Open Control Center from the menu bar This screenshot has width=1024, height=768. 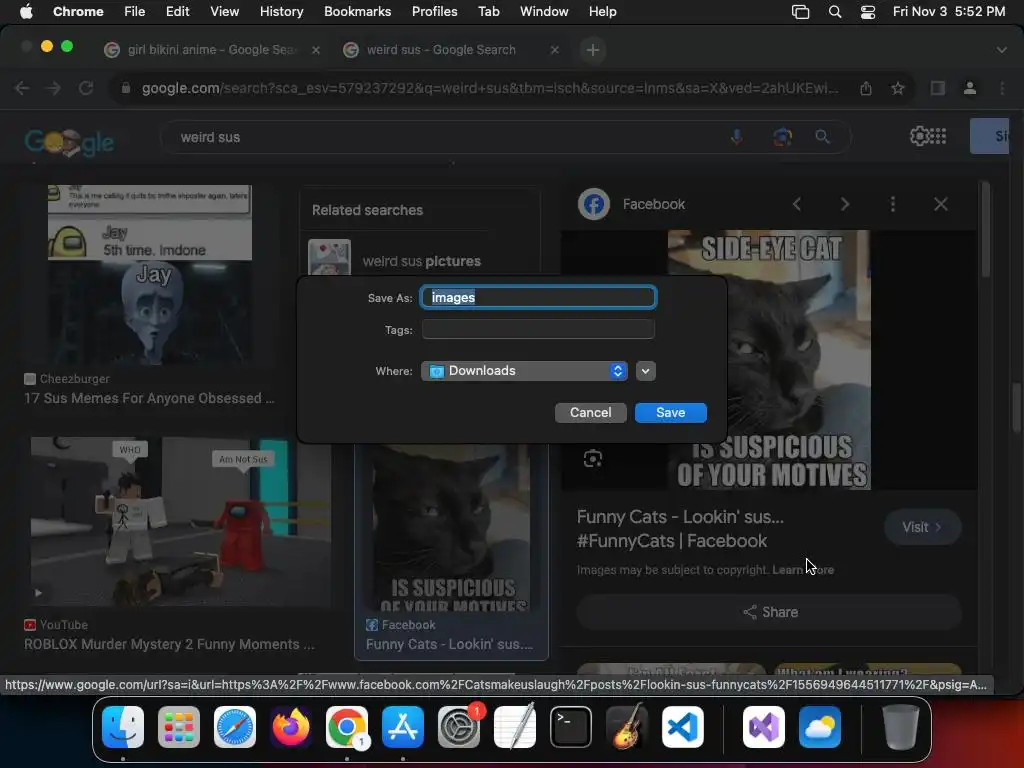pyautogui.click(x=867, y=11)
